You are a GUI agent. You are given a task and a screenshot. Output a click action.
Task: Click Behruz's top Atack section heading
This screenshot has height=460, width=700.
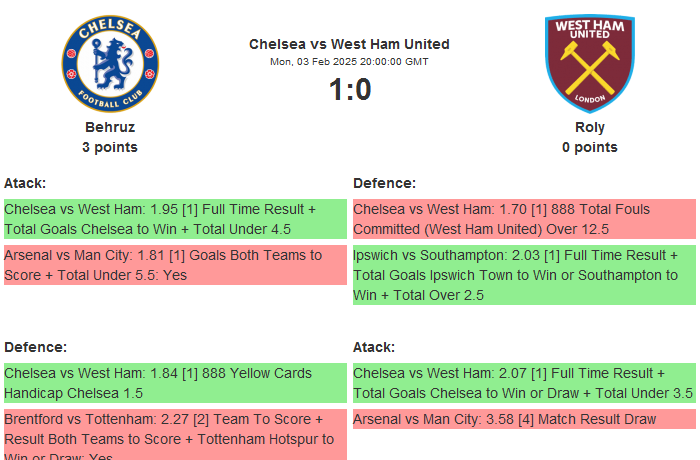[x=25, y=183]
